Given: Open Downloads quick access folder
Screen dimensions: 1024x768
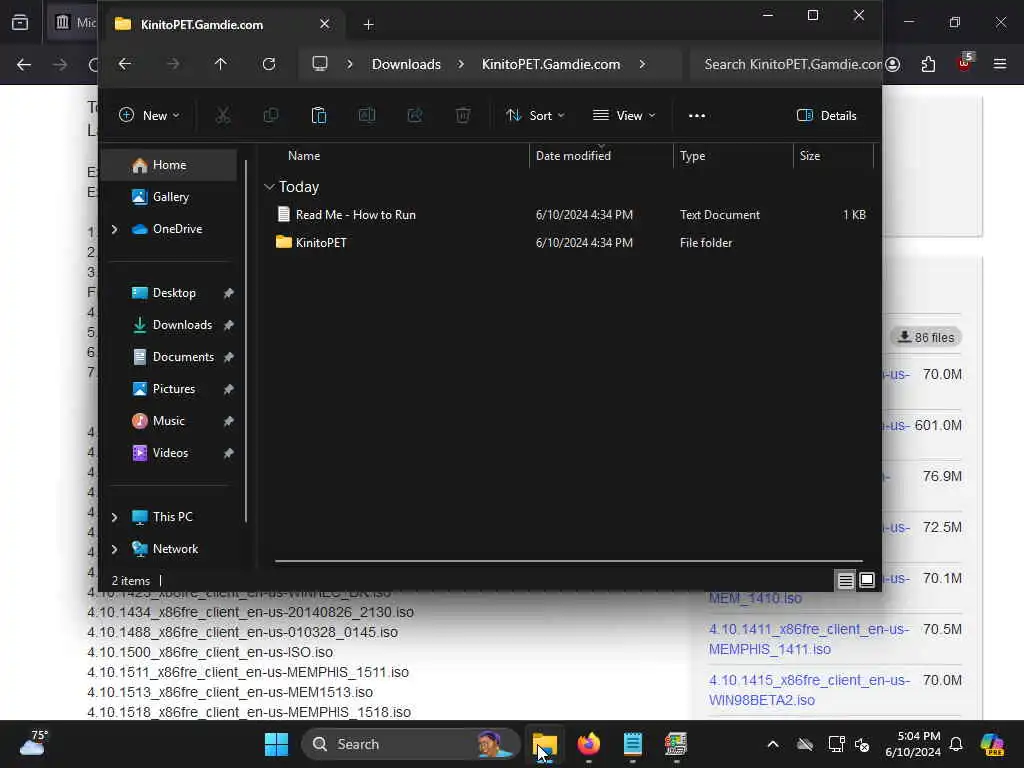Looking at the screenshot, I should click(x=182, y=325).
